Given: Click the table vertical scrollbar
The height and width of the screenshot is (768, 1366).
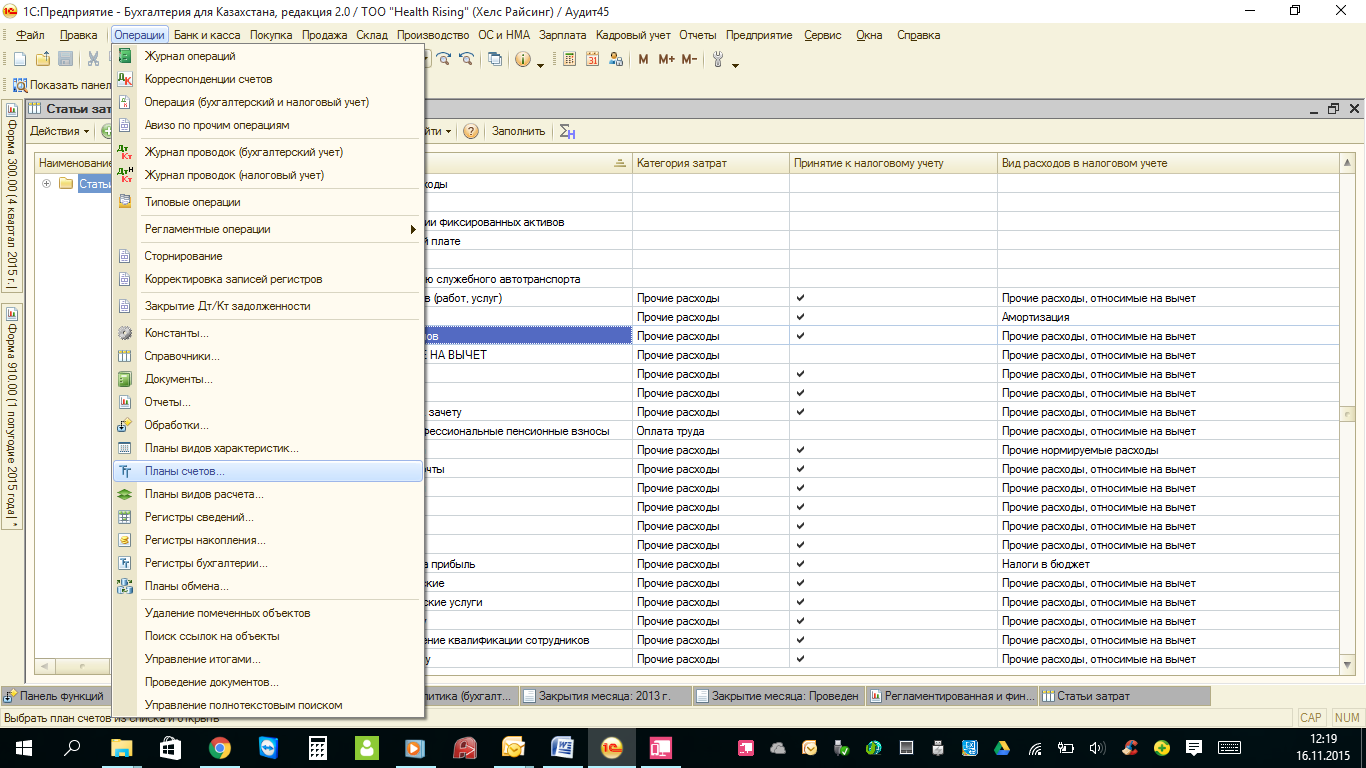Looking at the screenshot, I should coord(1347,412).
